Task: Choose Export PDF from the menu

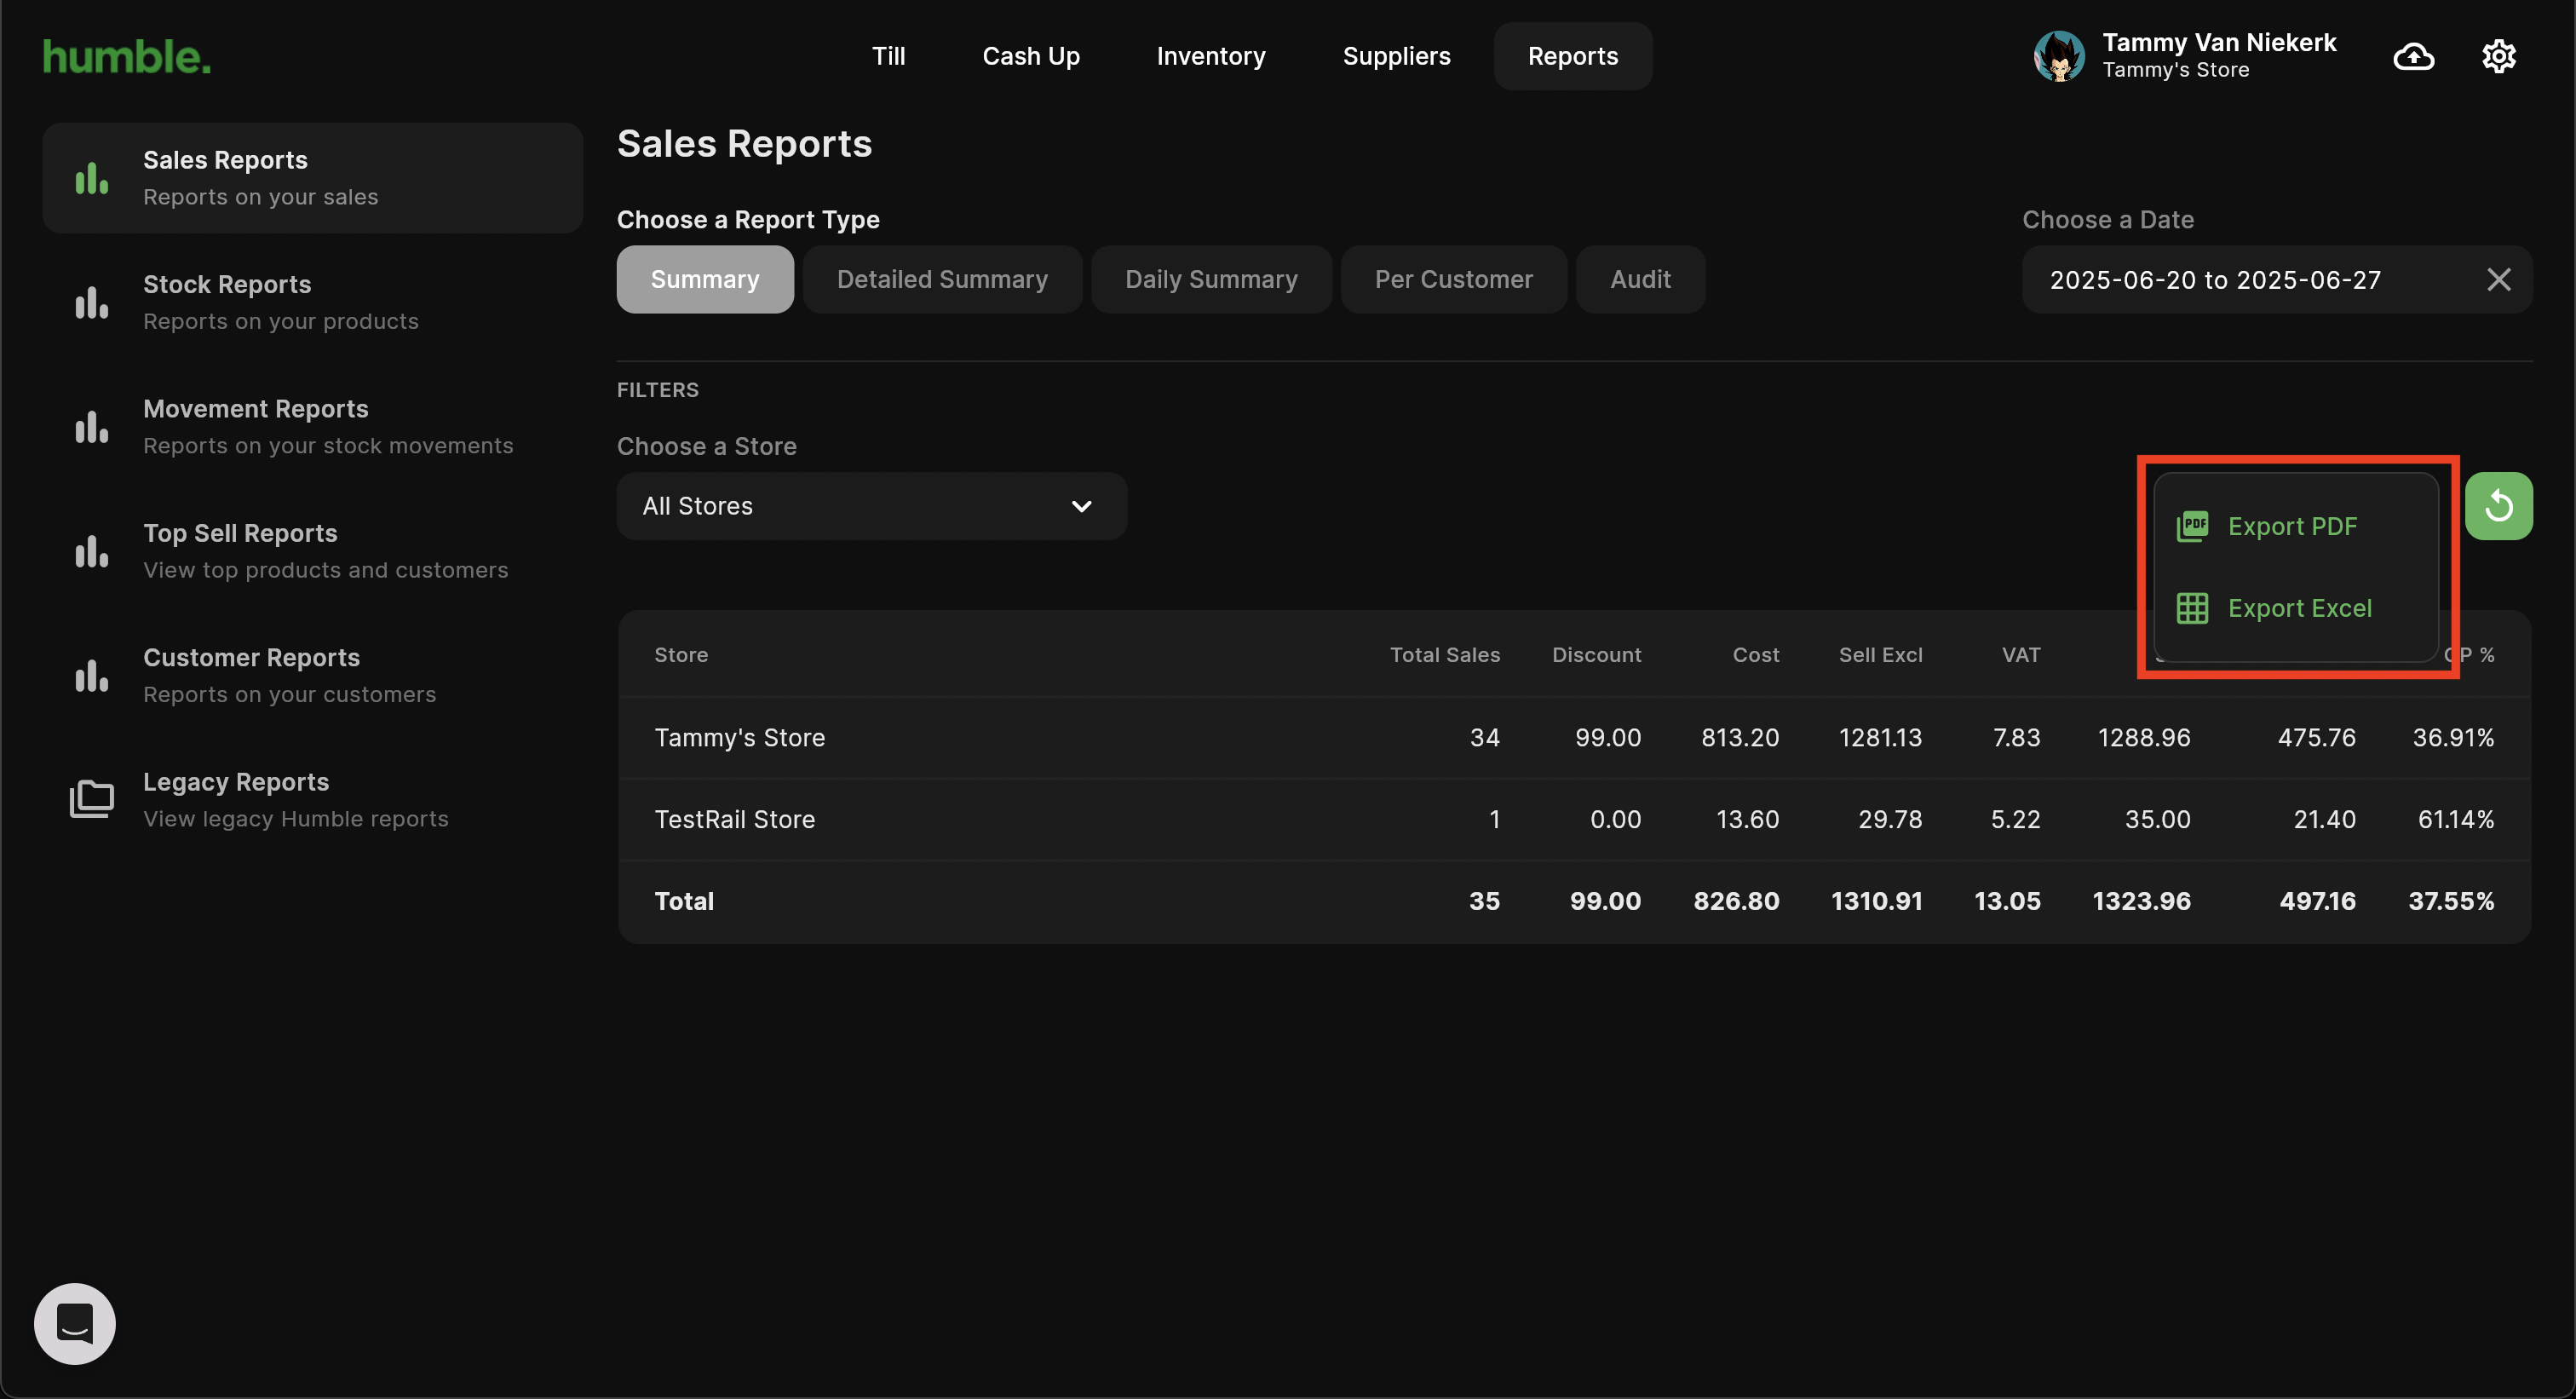Action: pos(2295,526)
